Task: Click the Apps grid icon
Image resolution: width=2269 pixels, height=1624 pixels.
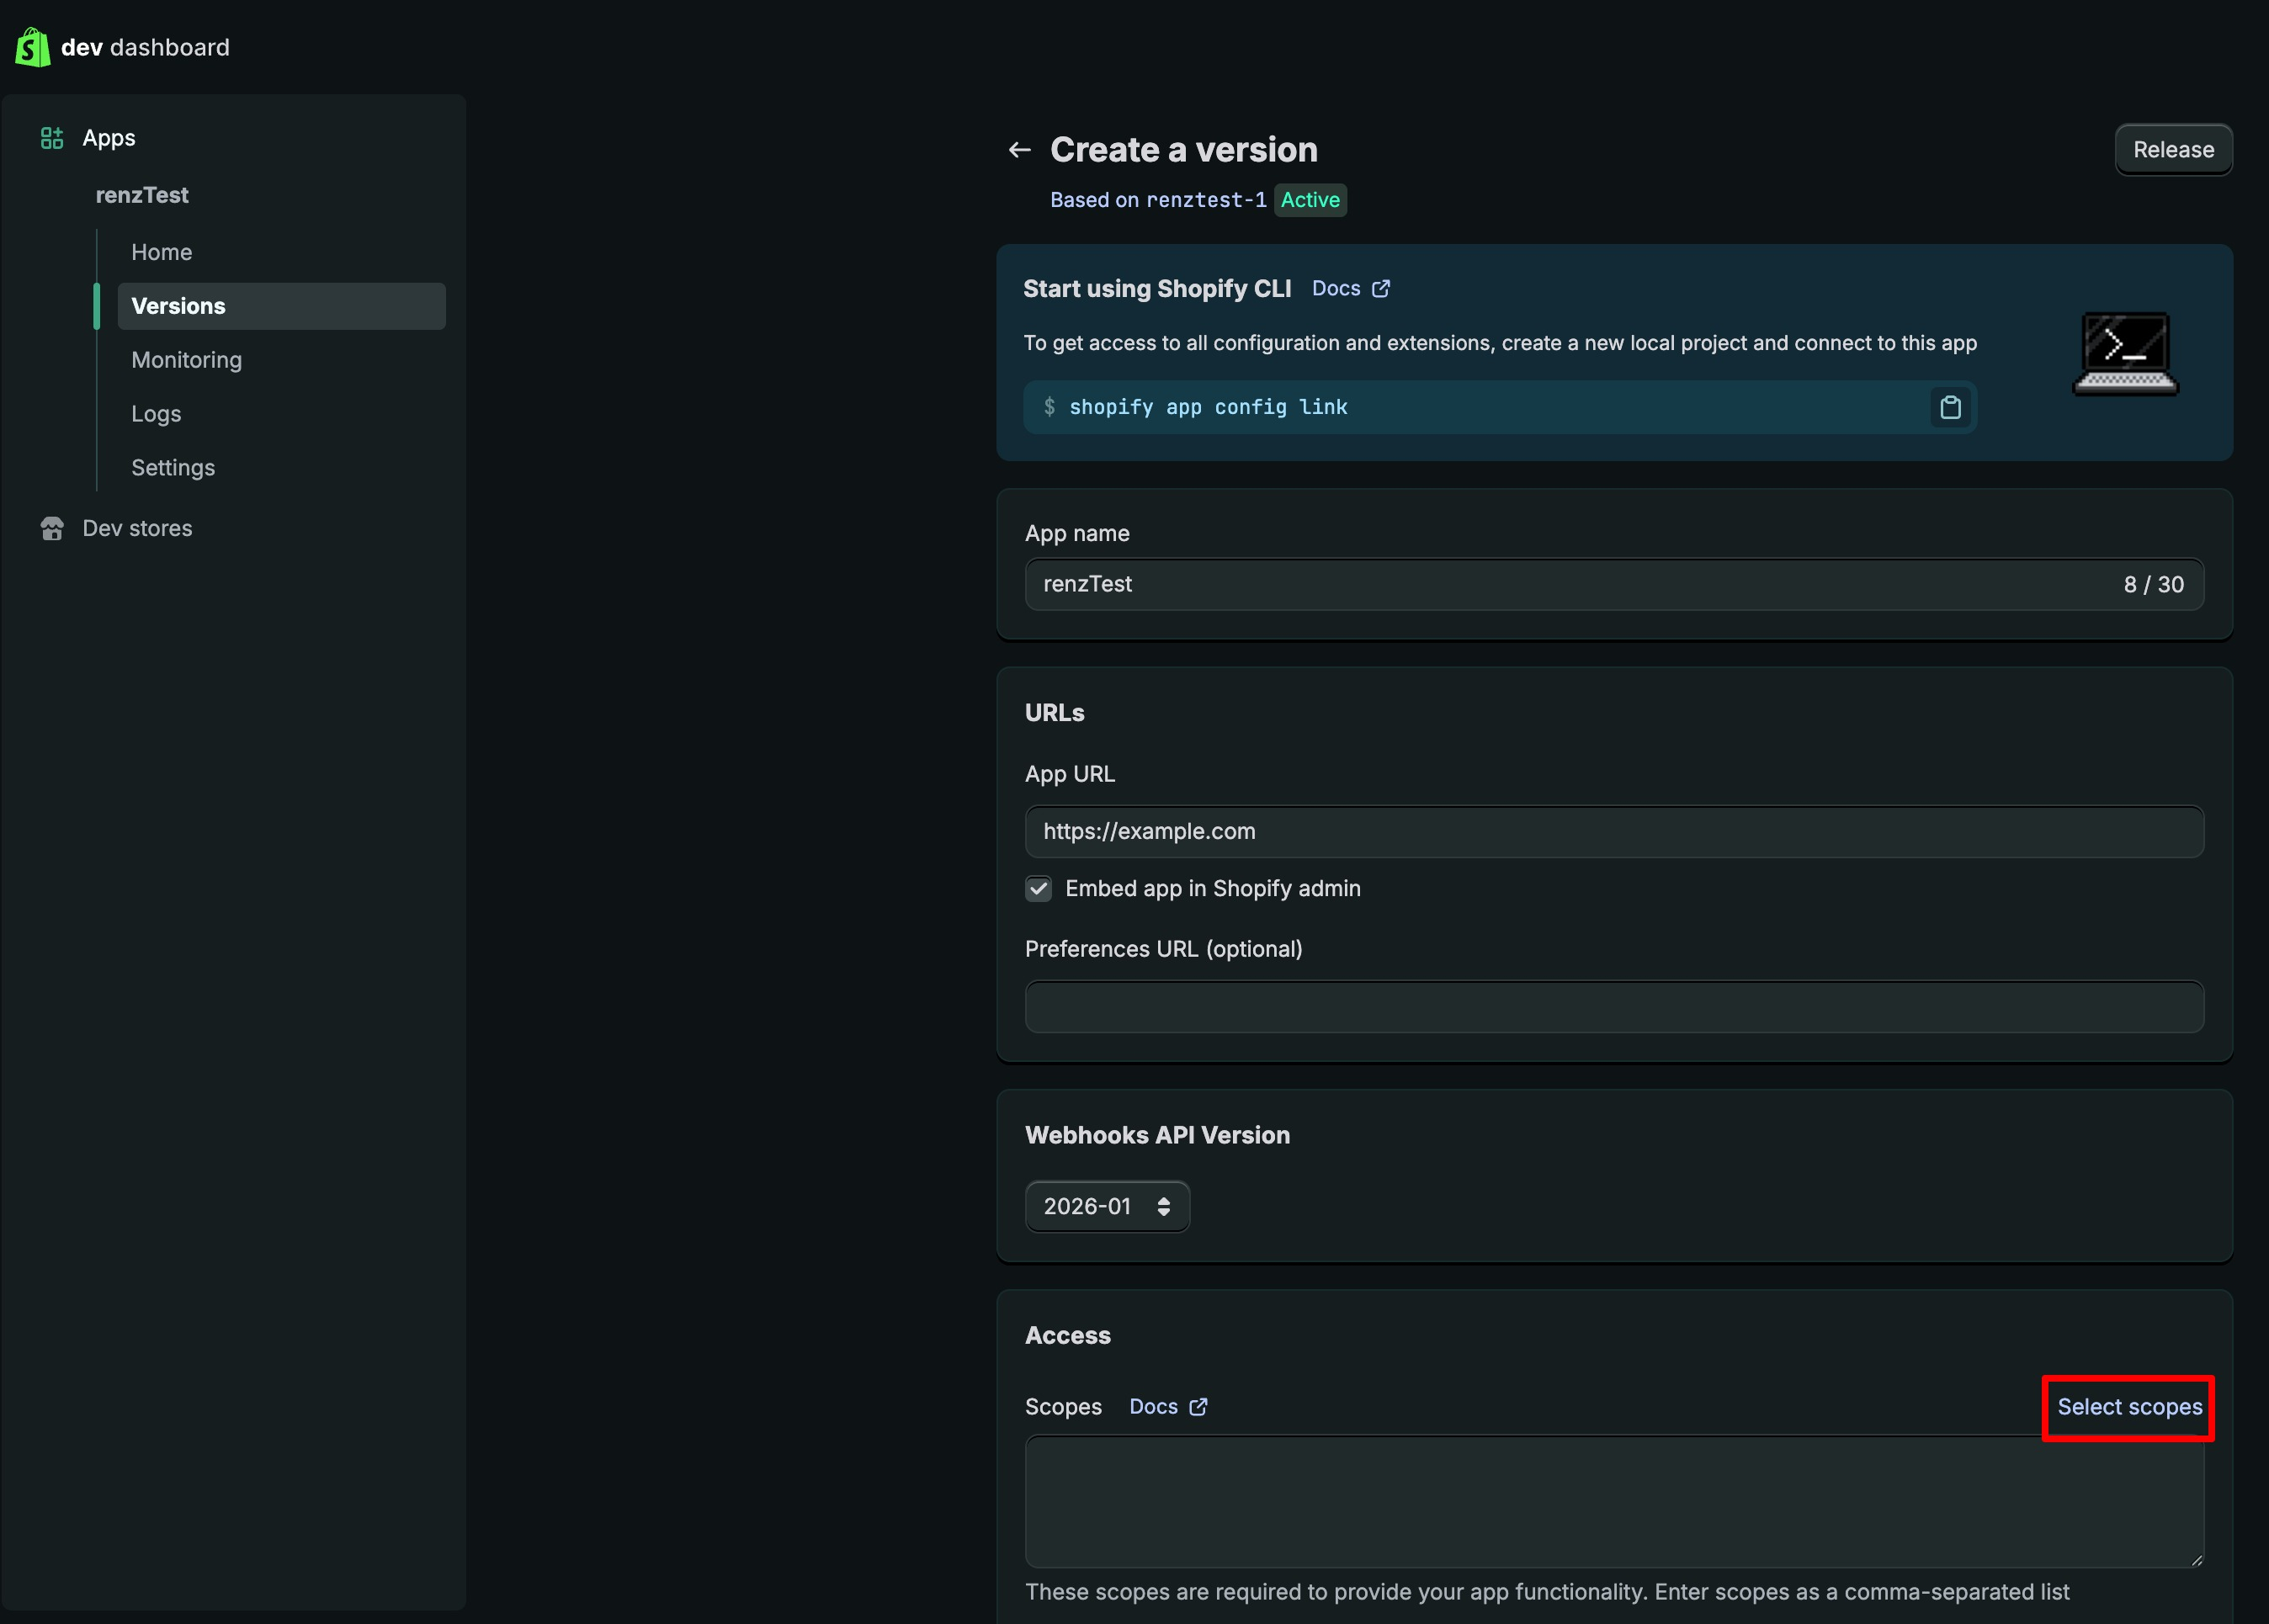Action: point(51,138)
